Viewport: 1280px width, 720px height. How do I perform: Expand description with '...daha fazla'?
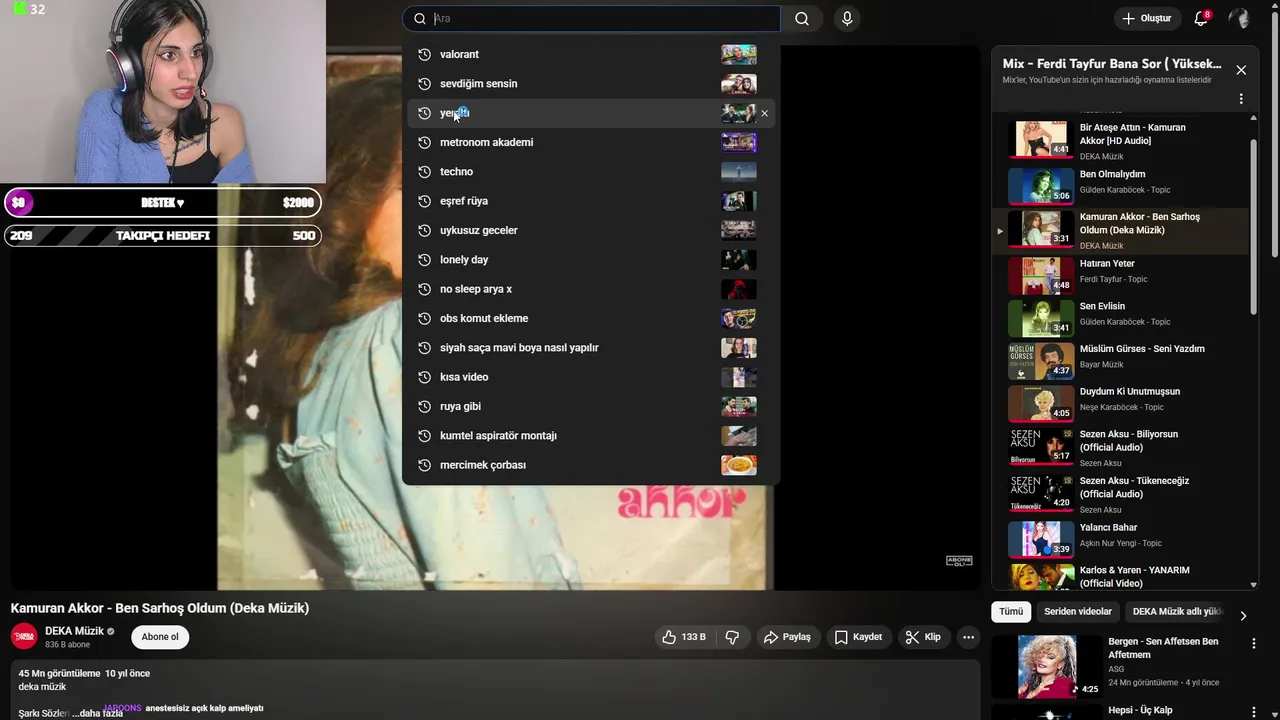98,714
